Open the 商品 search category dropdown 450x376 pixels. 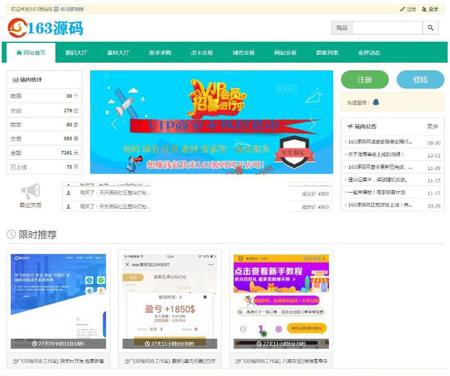click(342, 28)
